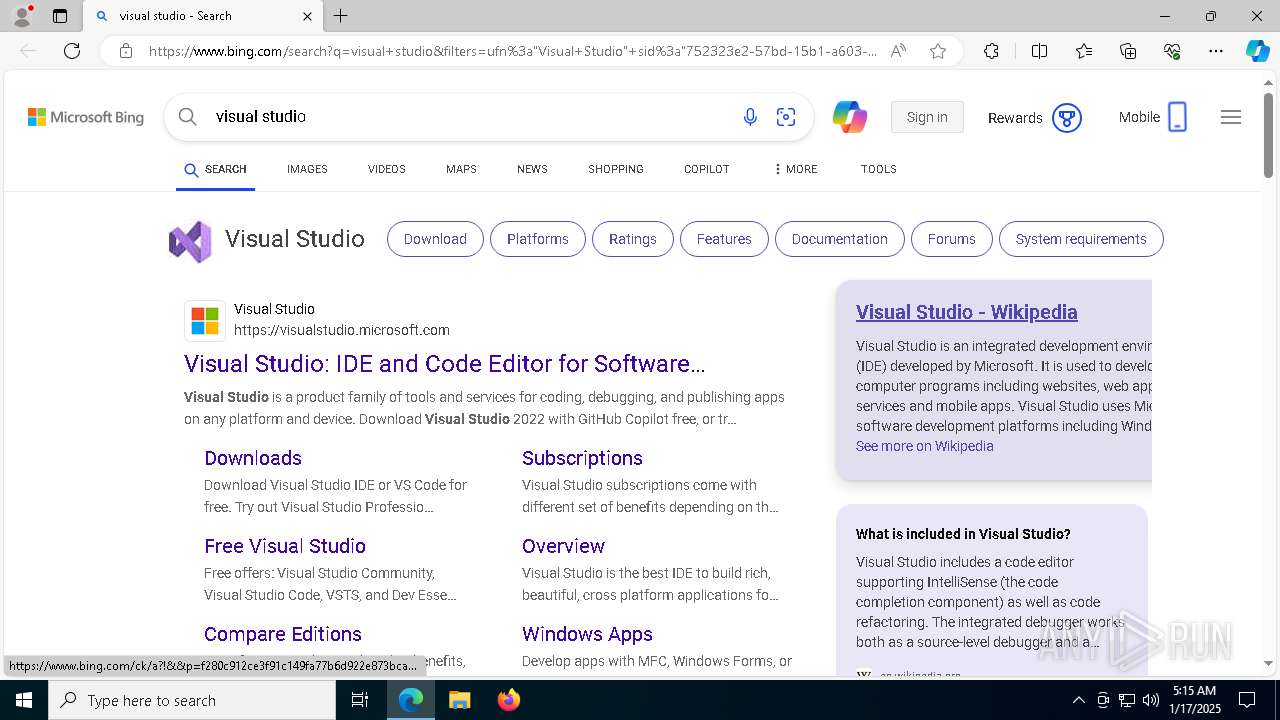Open the Subscriptions sublink
This screenshot has height=720, width=1280.
(582, 458)
